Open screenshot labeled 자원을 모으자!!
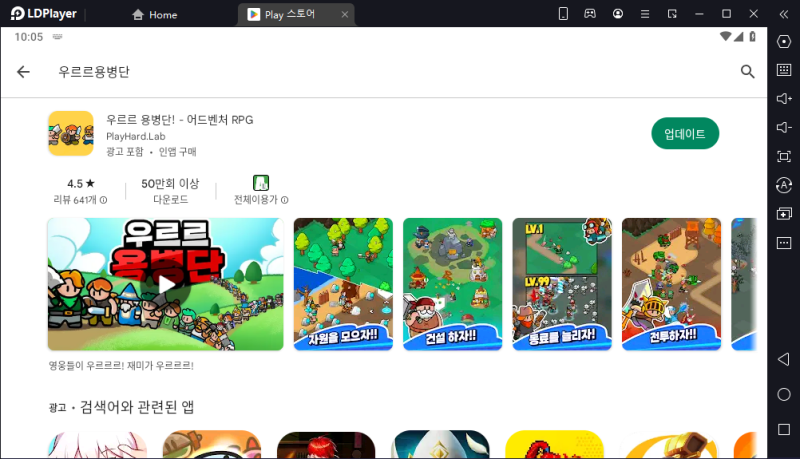800x459 pixels. pos(343,284)
